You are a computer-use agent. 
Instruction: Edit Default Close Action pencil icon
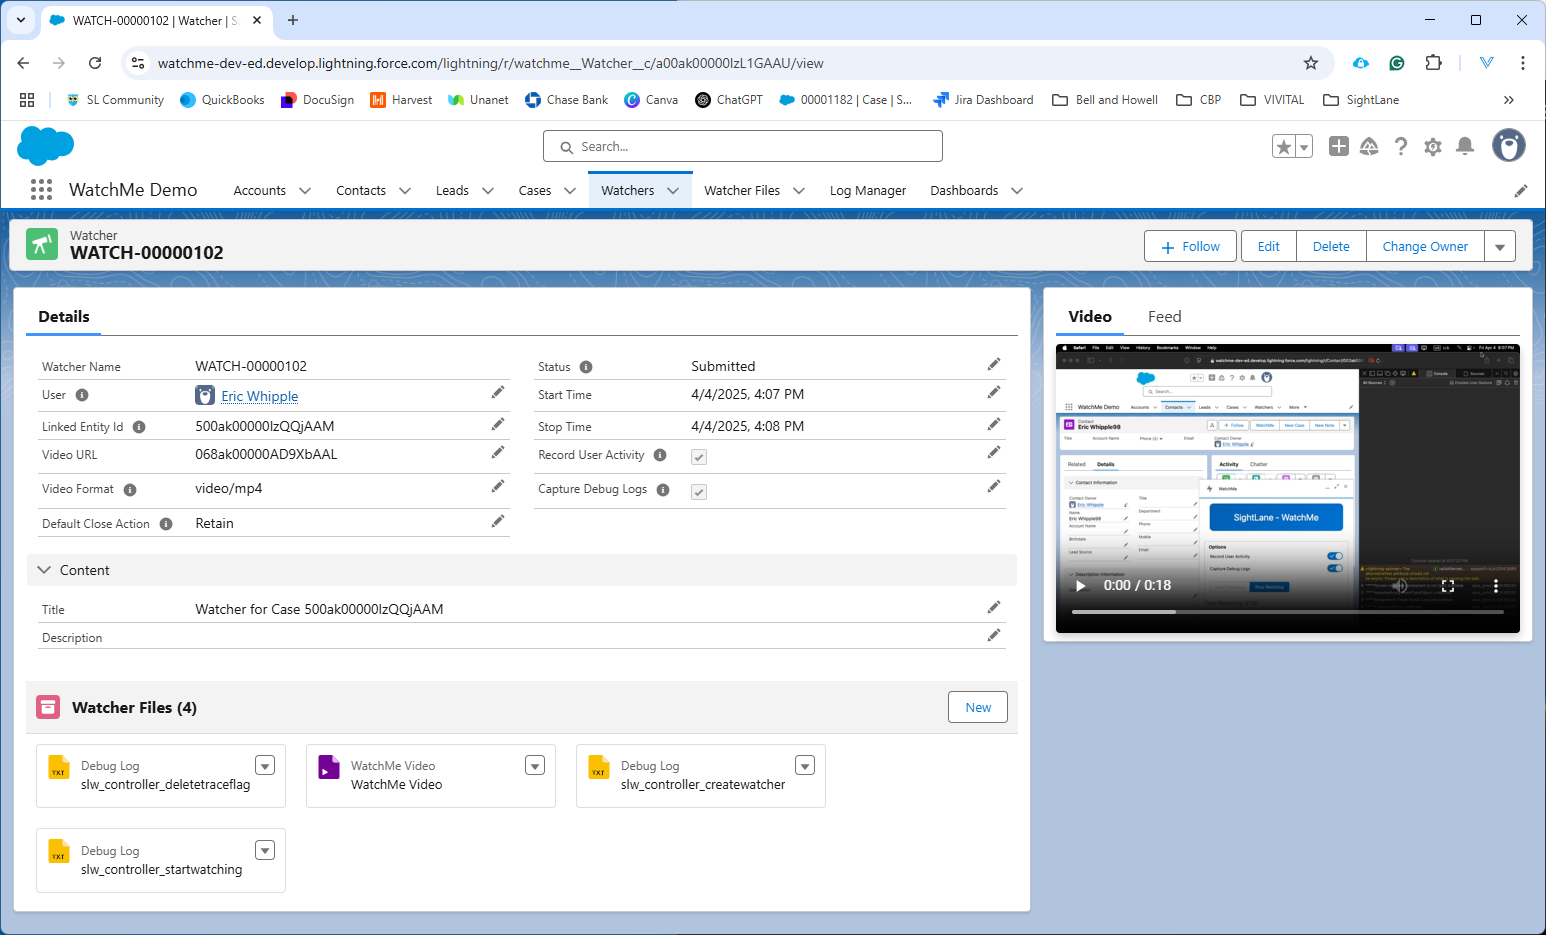click(498, 522)
